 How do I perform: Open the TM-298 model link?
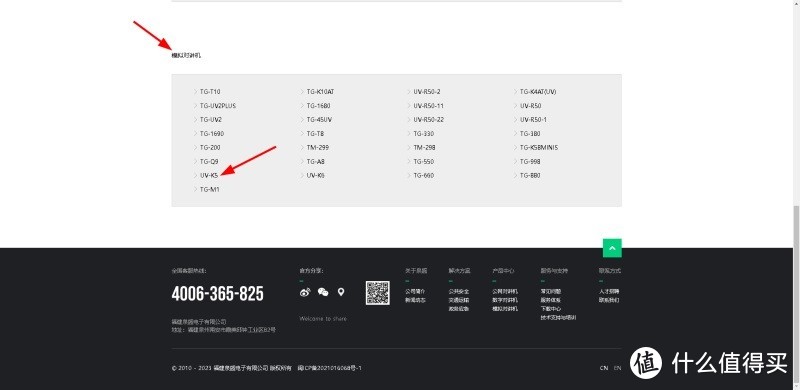[x=424, y=148]
